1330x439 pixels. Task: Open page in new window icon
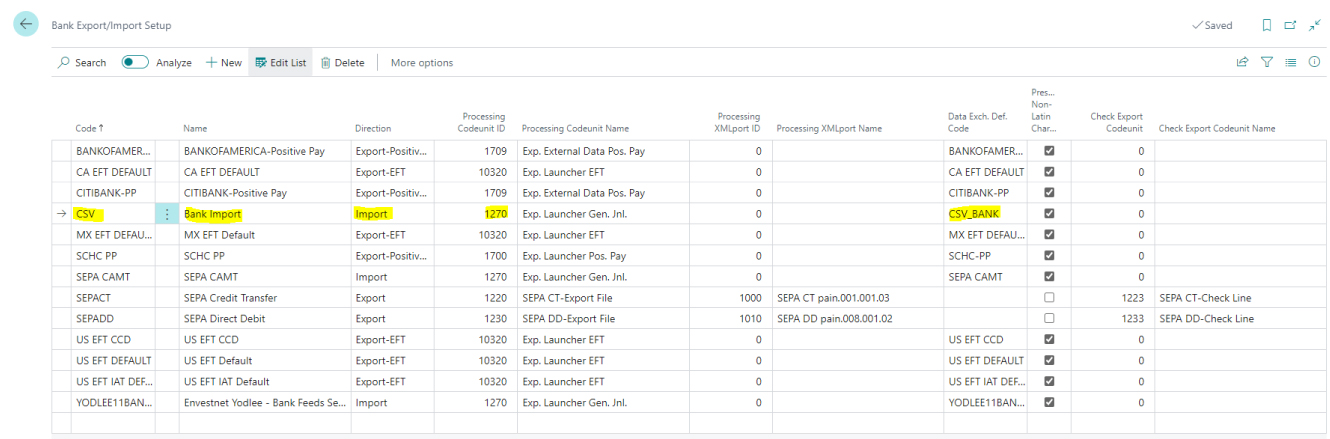[x=1290, y=25]
